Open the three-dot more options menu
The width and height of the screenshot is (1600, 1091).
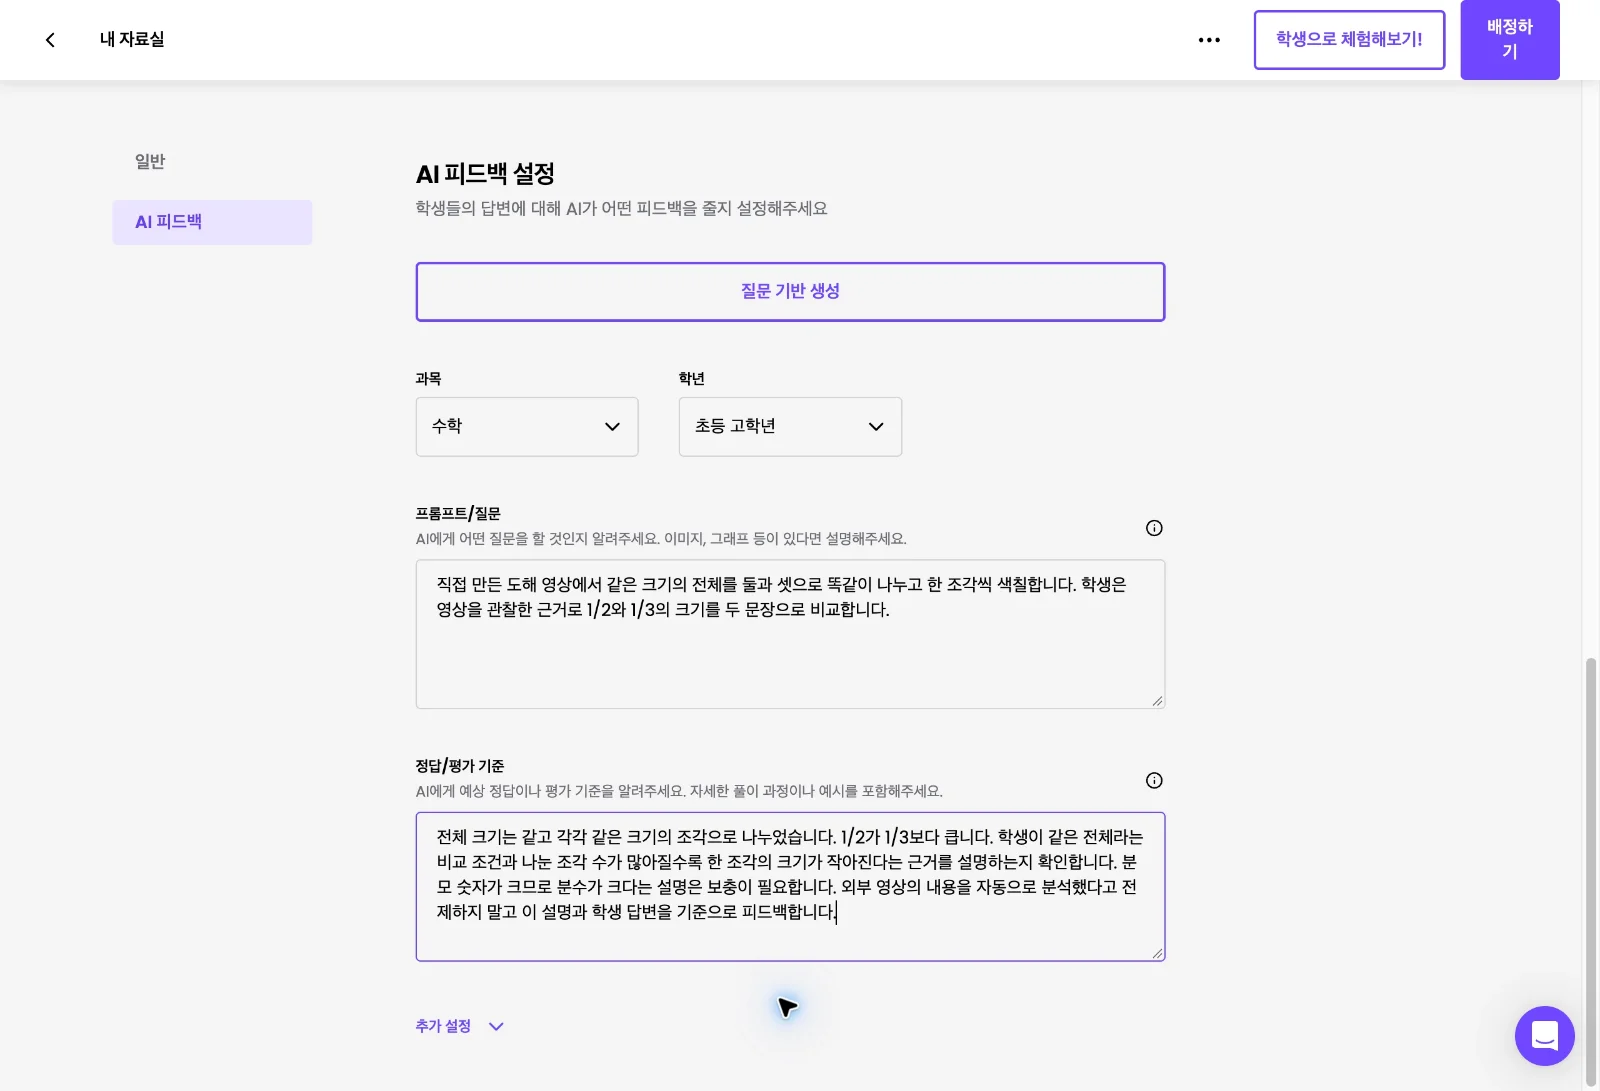pos(1209,40)
